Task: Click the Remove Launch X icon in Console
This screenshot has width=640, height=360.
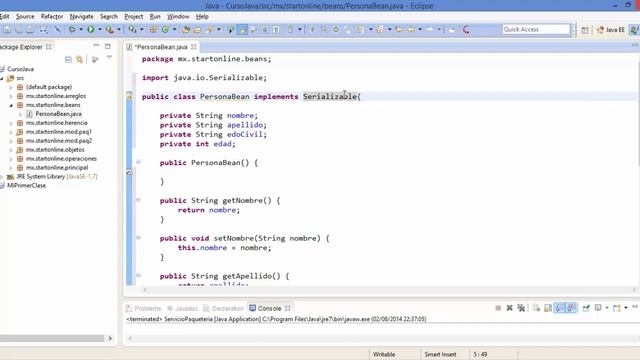Action: tap(509, 308)
